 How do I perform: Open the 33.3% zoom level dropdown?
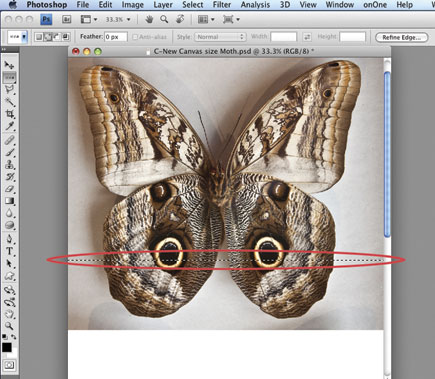[118, 20]
